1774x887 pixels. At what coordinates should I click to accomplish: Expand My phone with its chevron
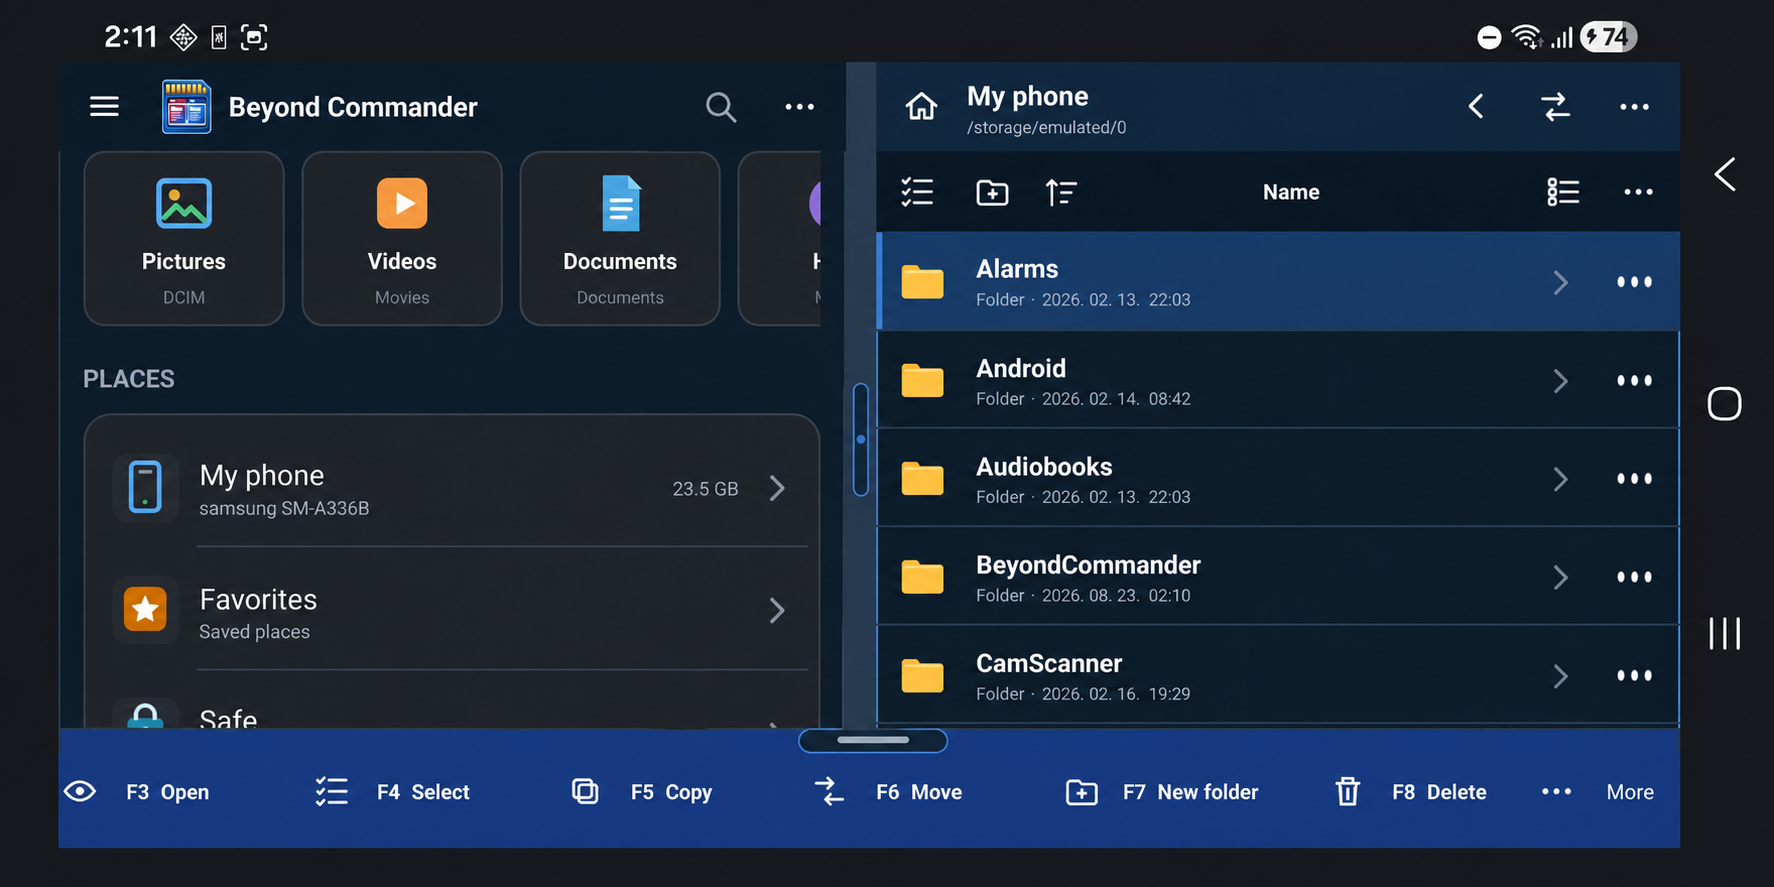(x=777, y=488)
